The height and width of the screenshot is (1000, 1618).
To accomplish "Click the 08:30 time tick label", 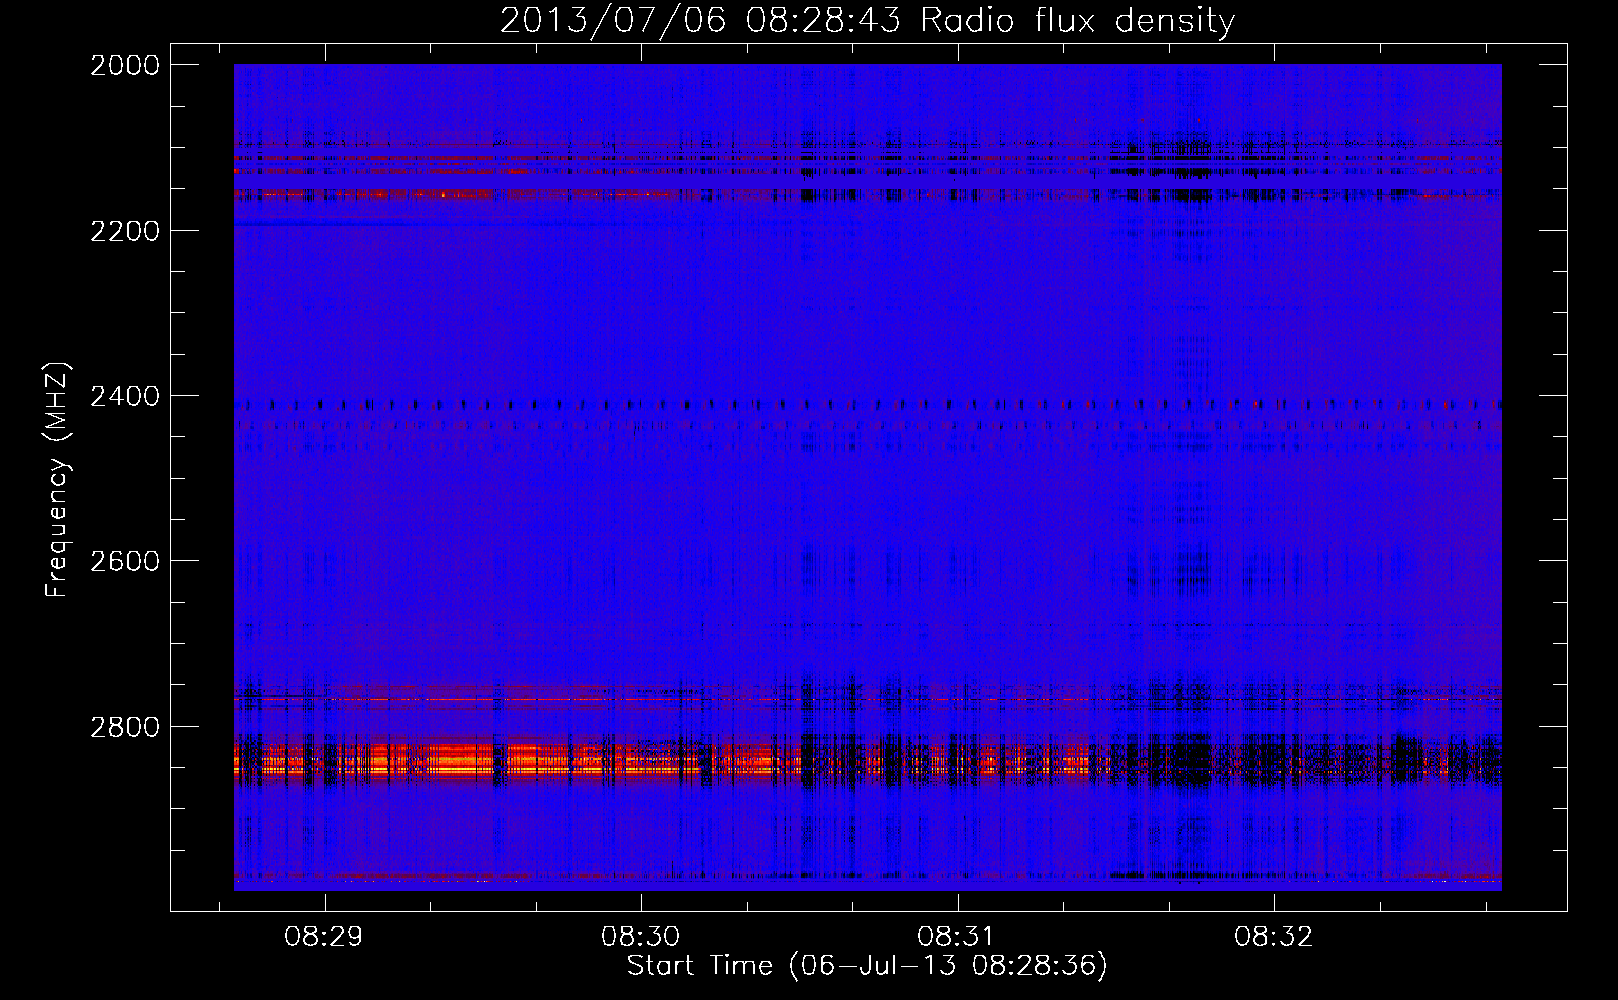I will point(640,937).
